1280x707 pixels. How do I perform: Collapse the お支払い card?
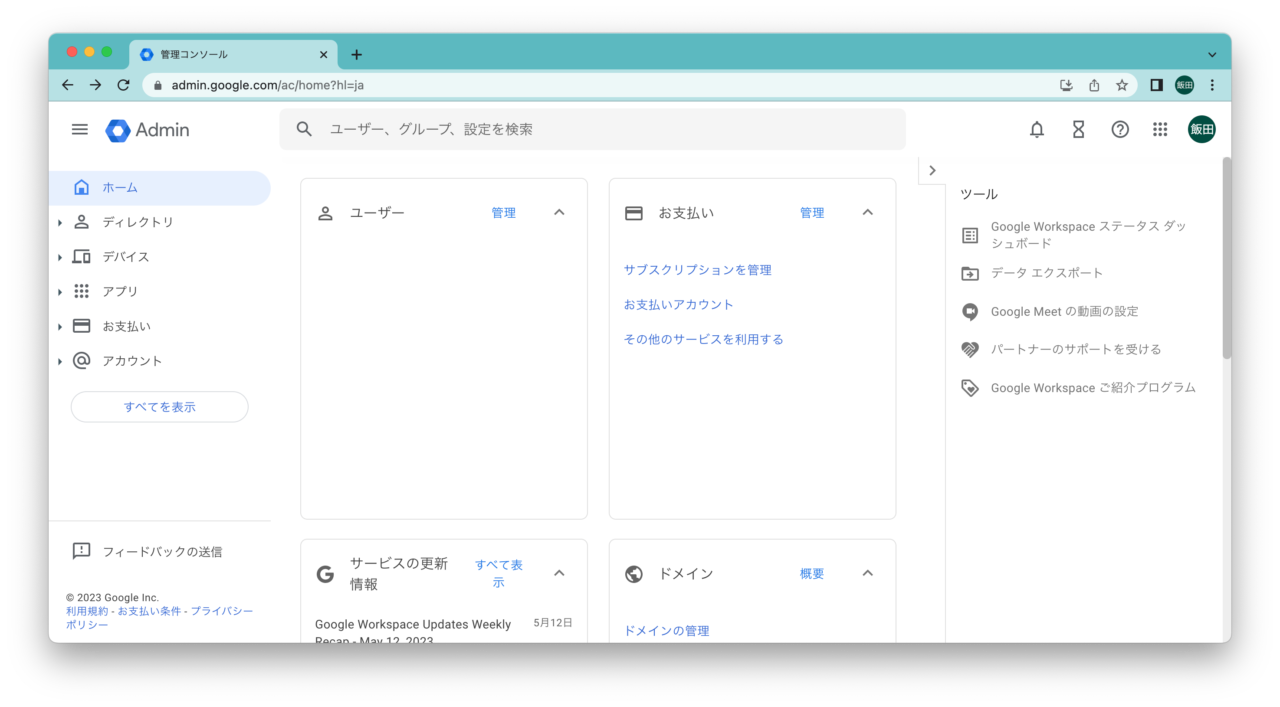[x=867, y=212]
